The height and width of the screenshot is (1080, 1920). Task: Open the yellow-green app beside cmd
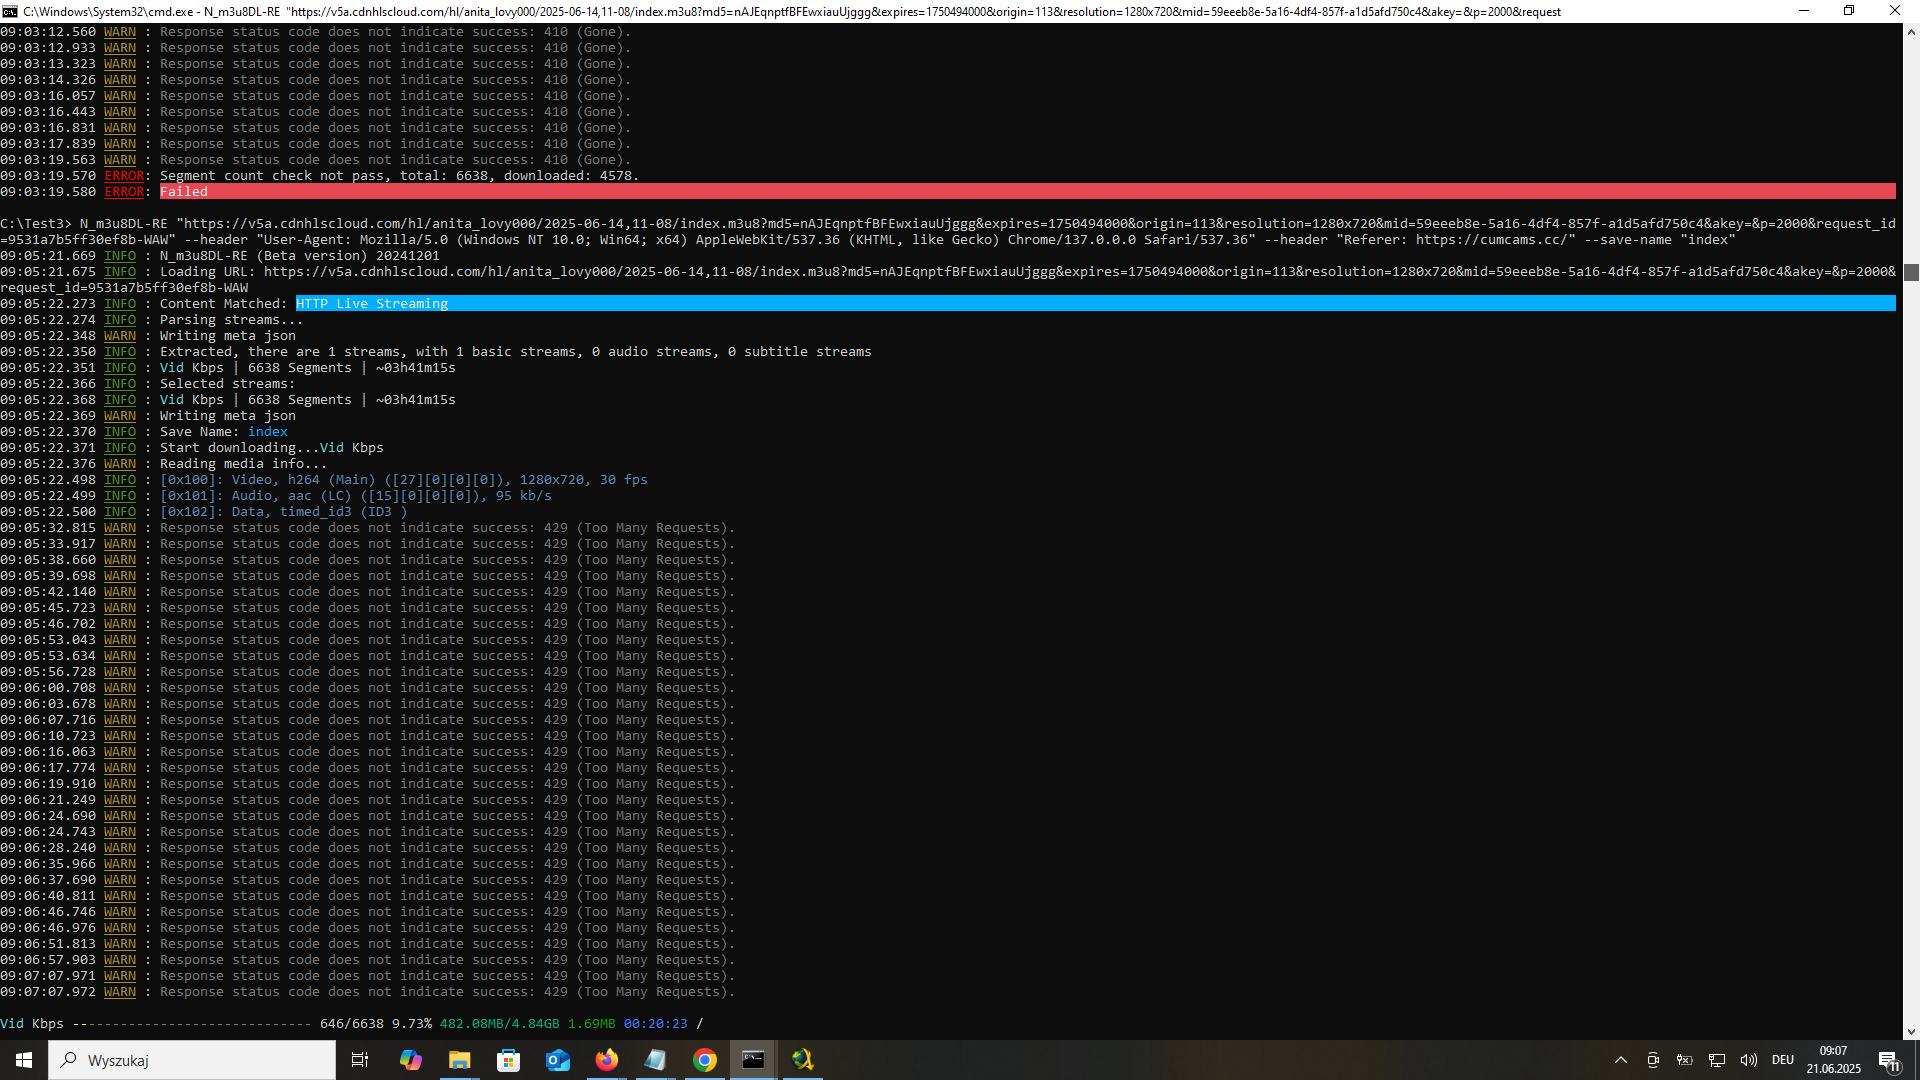point(802,1060)
